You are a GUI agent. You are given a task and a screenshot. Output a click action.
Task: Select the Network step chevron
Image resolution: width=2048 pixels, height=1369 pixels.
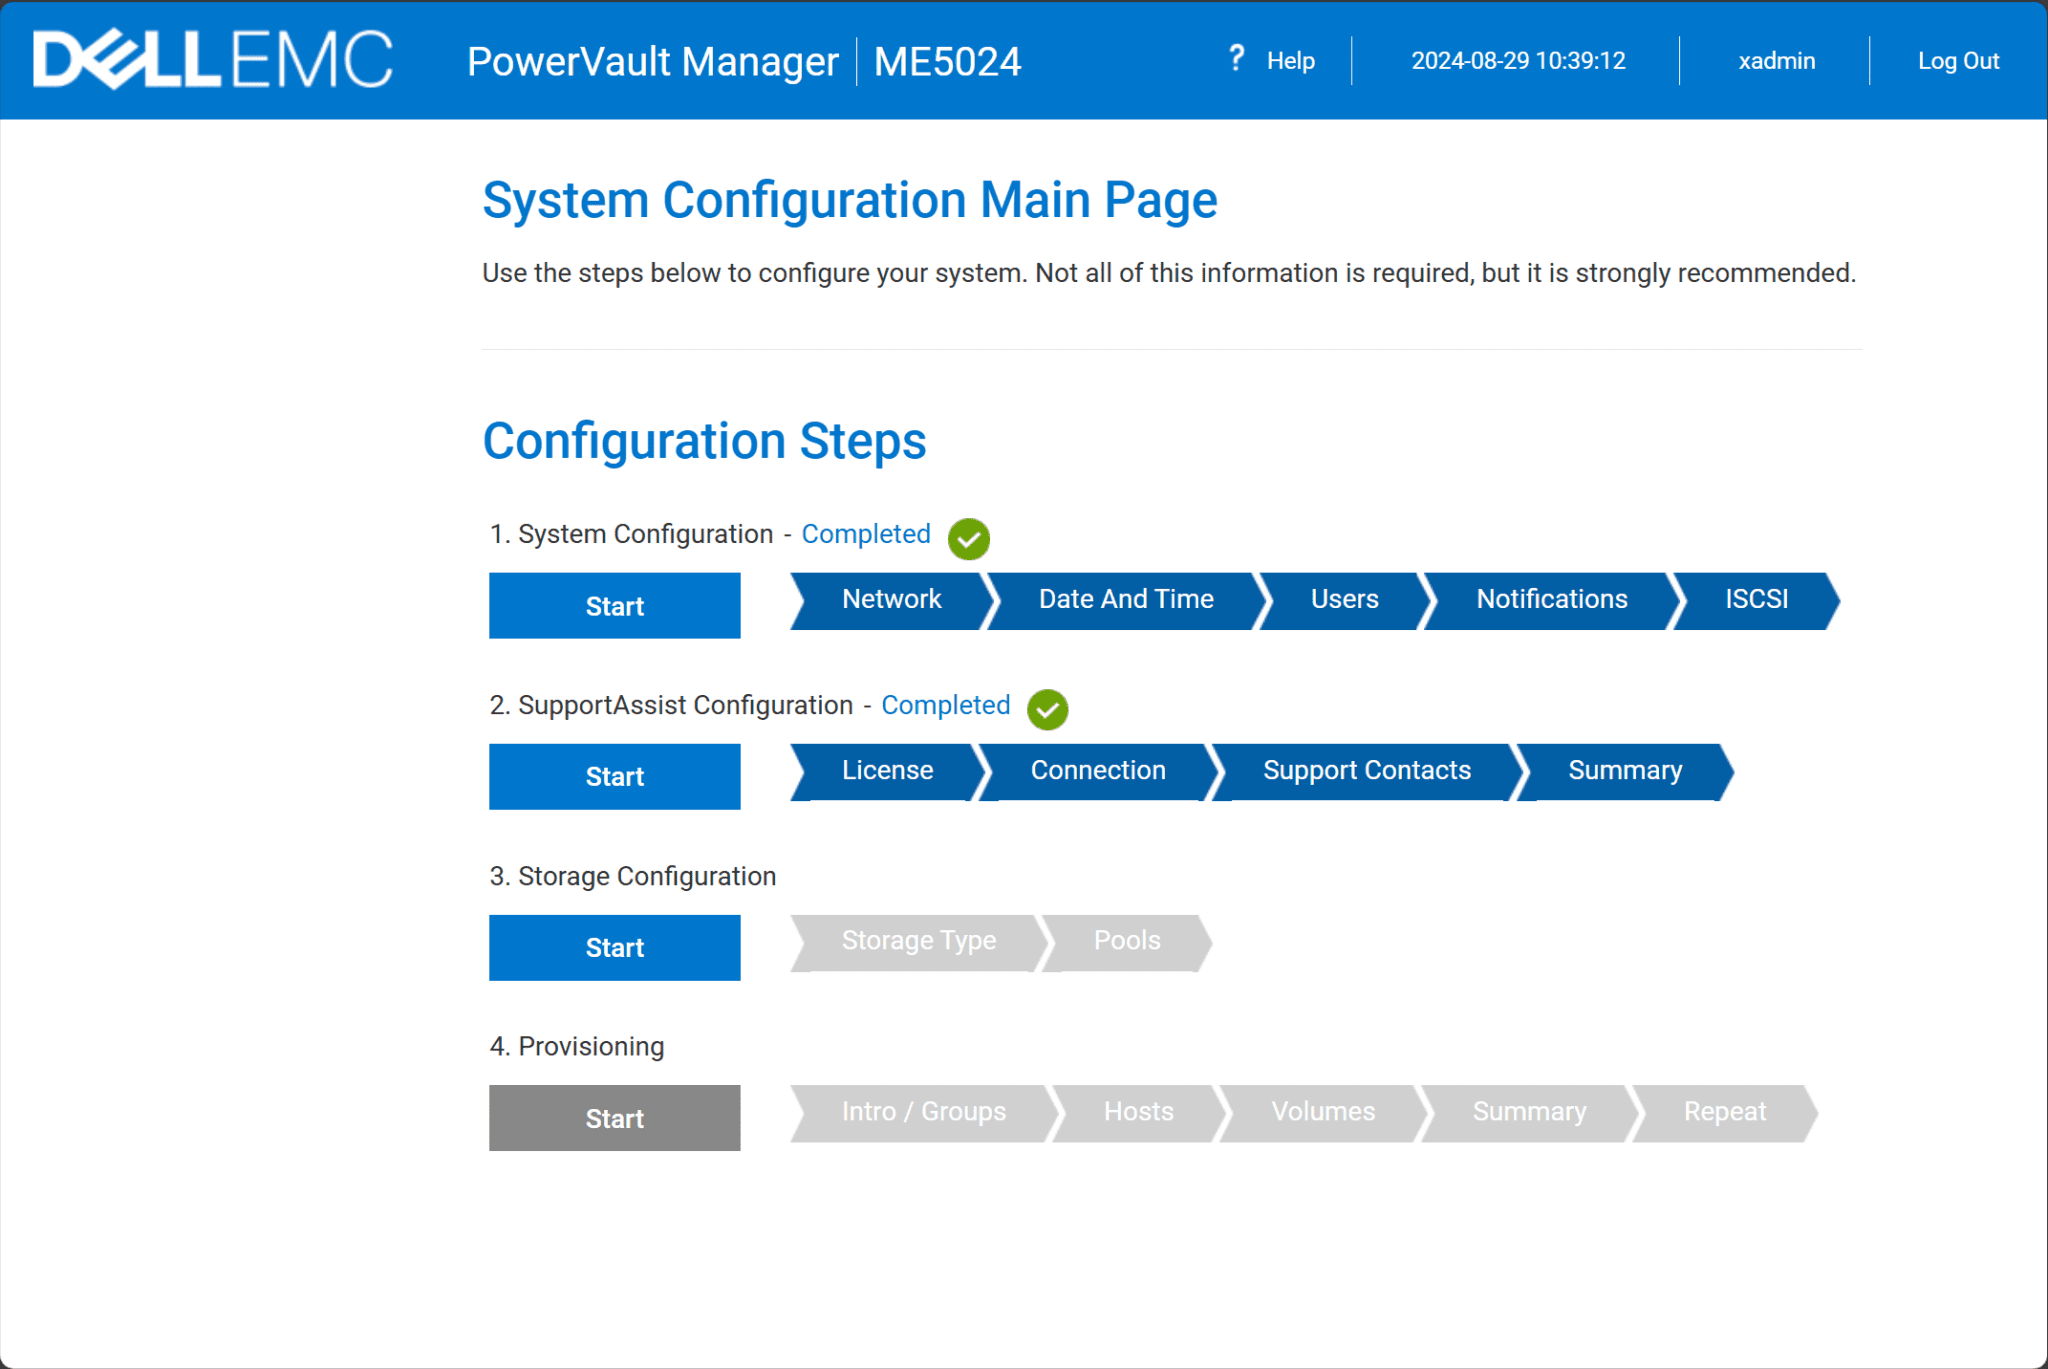pos(891,600)
